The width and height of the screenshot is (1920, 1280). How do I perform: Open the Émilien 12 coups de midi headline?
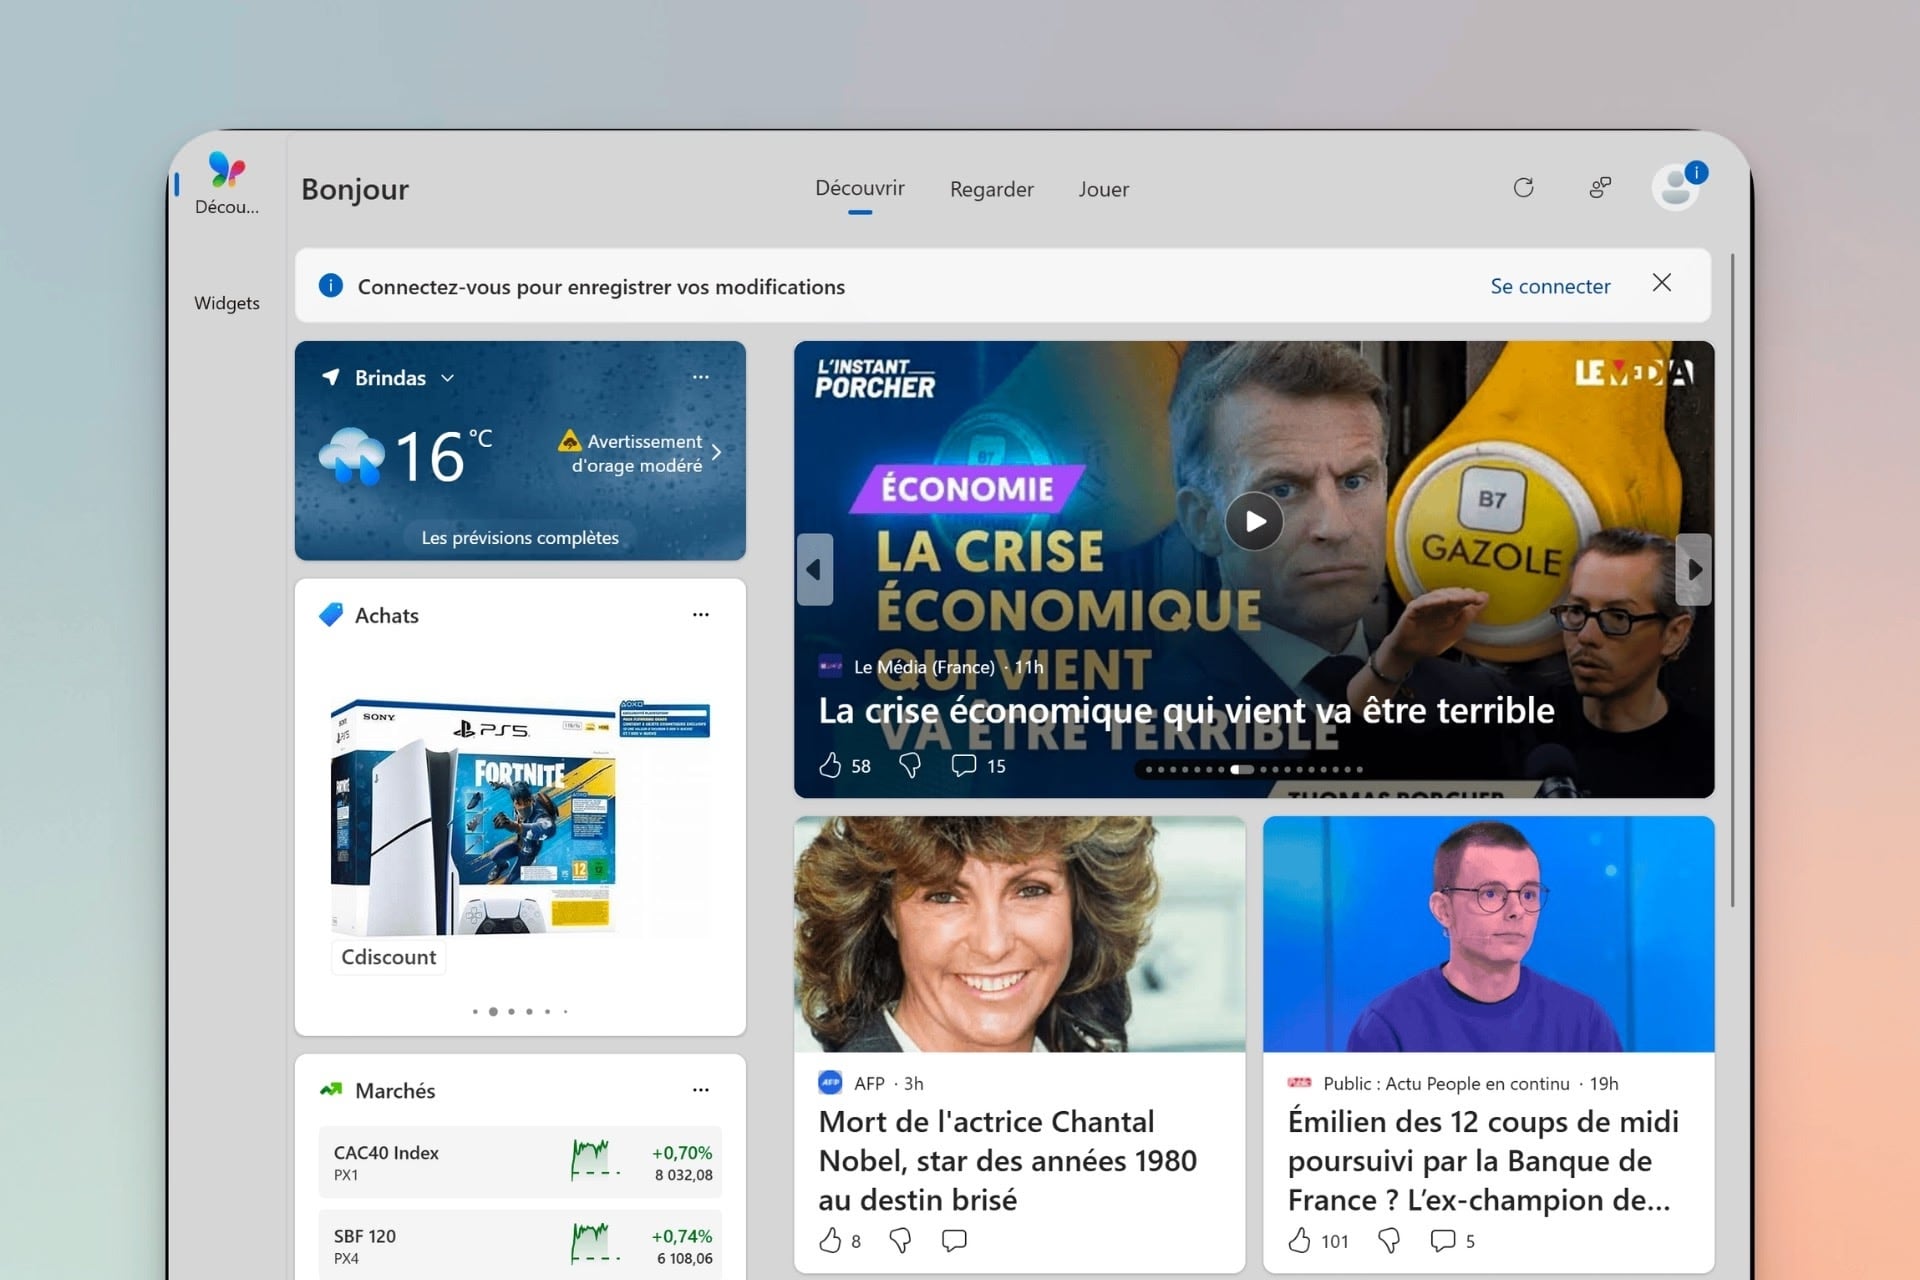pyautogui.click(x=1483, y=1160)
